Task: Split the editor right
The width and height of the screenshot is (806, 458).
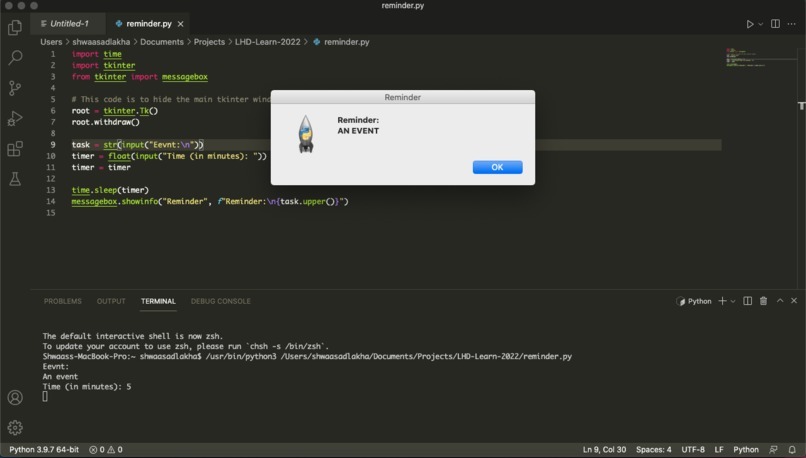Action: point(775,24)
